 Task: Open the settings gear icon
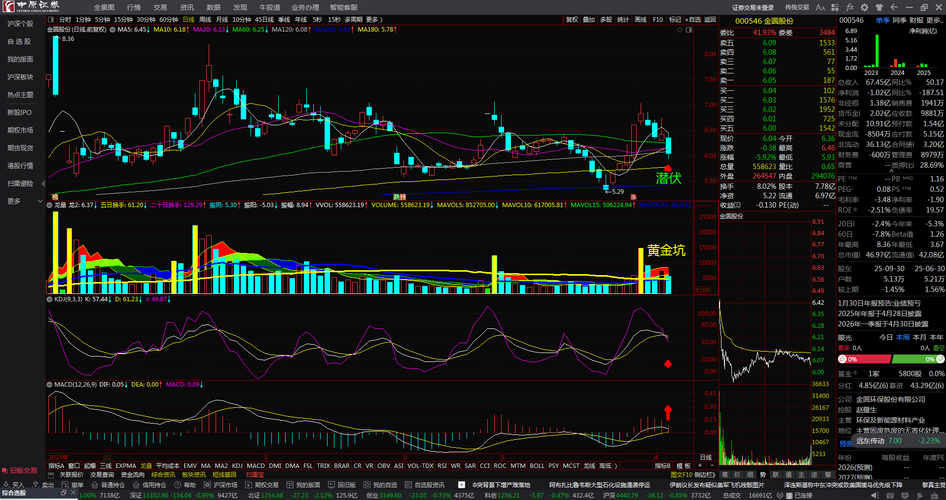coord(865,7)
